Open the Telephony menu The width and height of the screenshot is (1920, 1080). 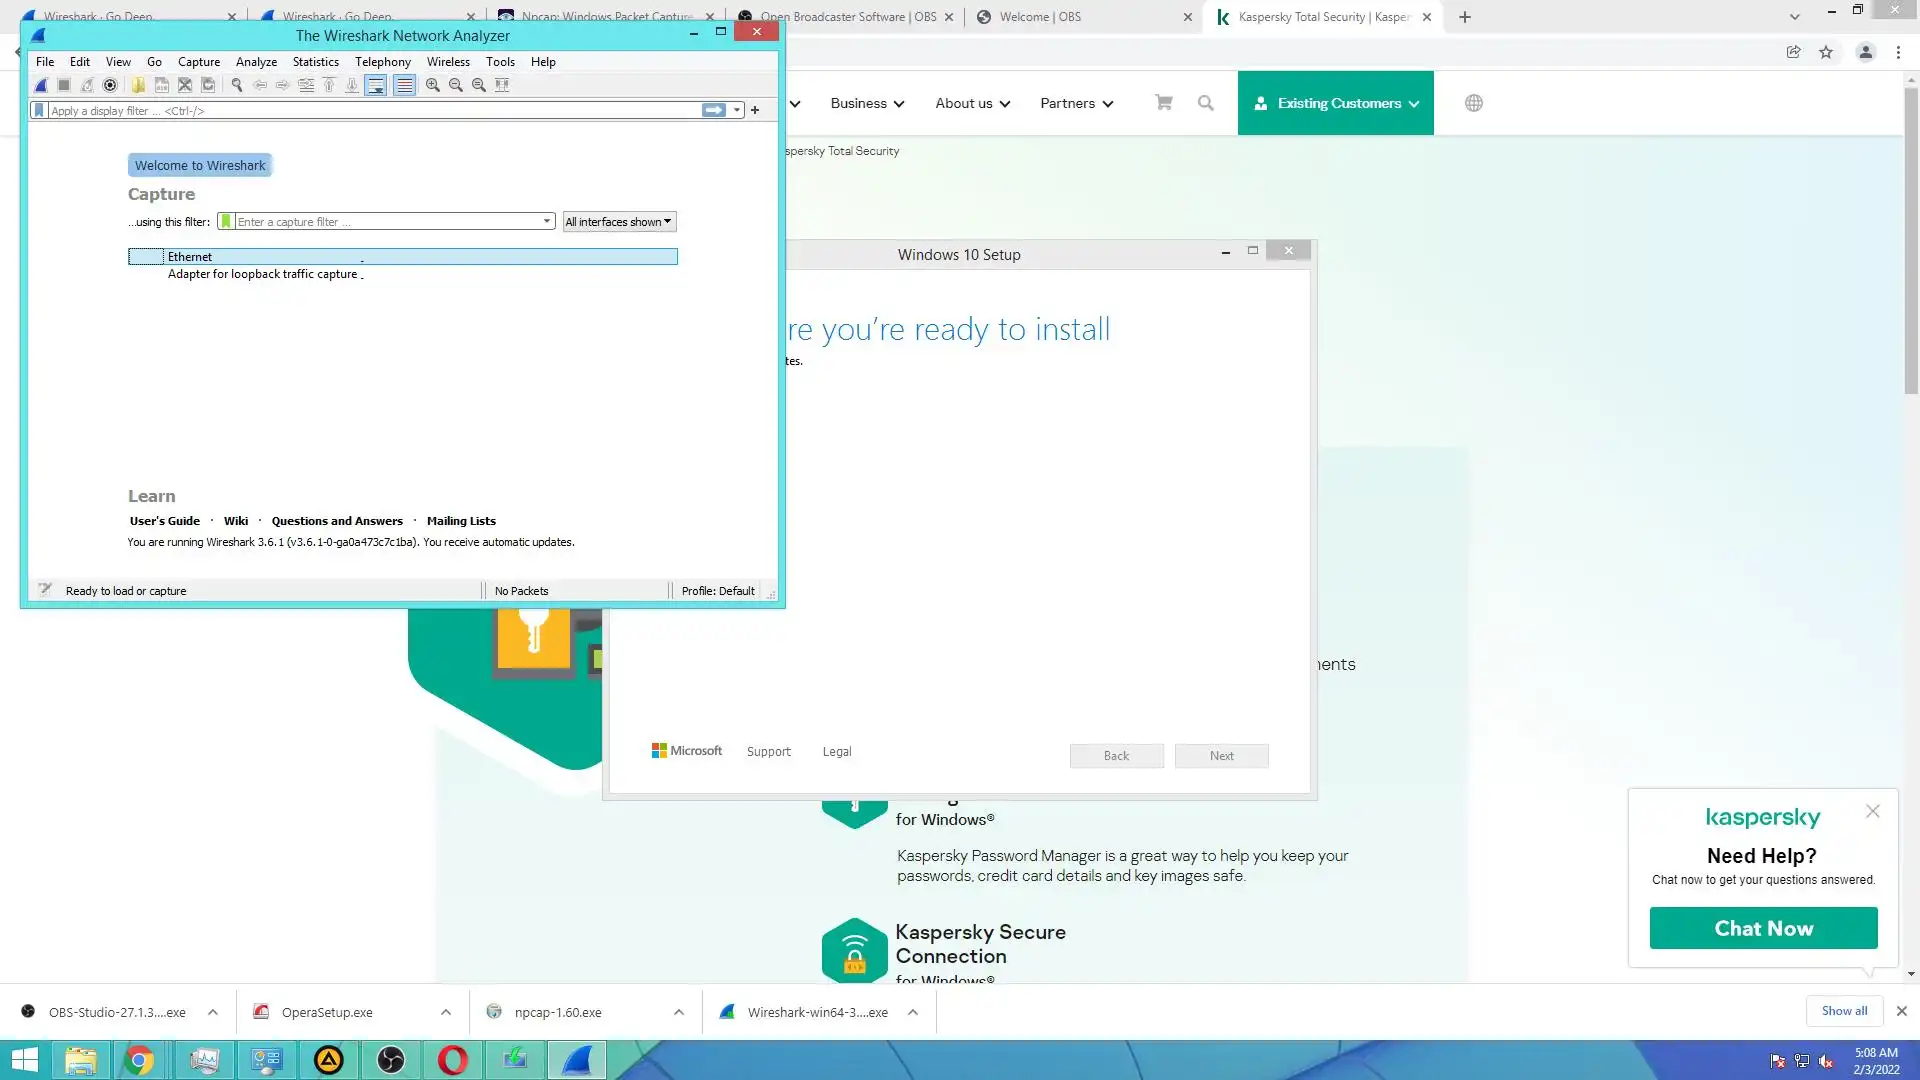point(382,62)
